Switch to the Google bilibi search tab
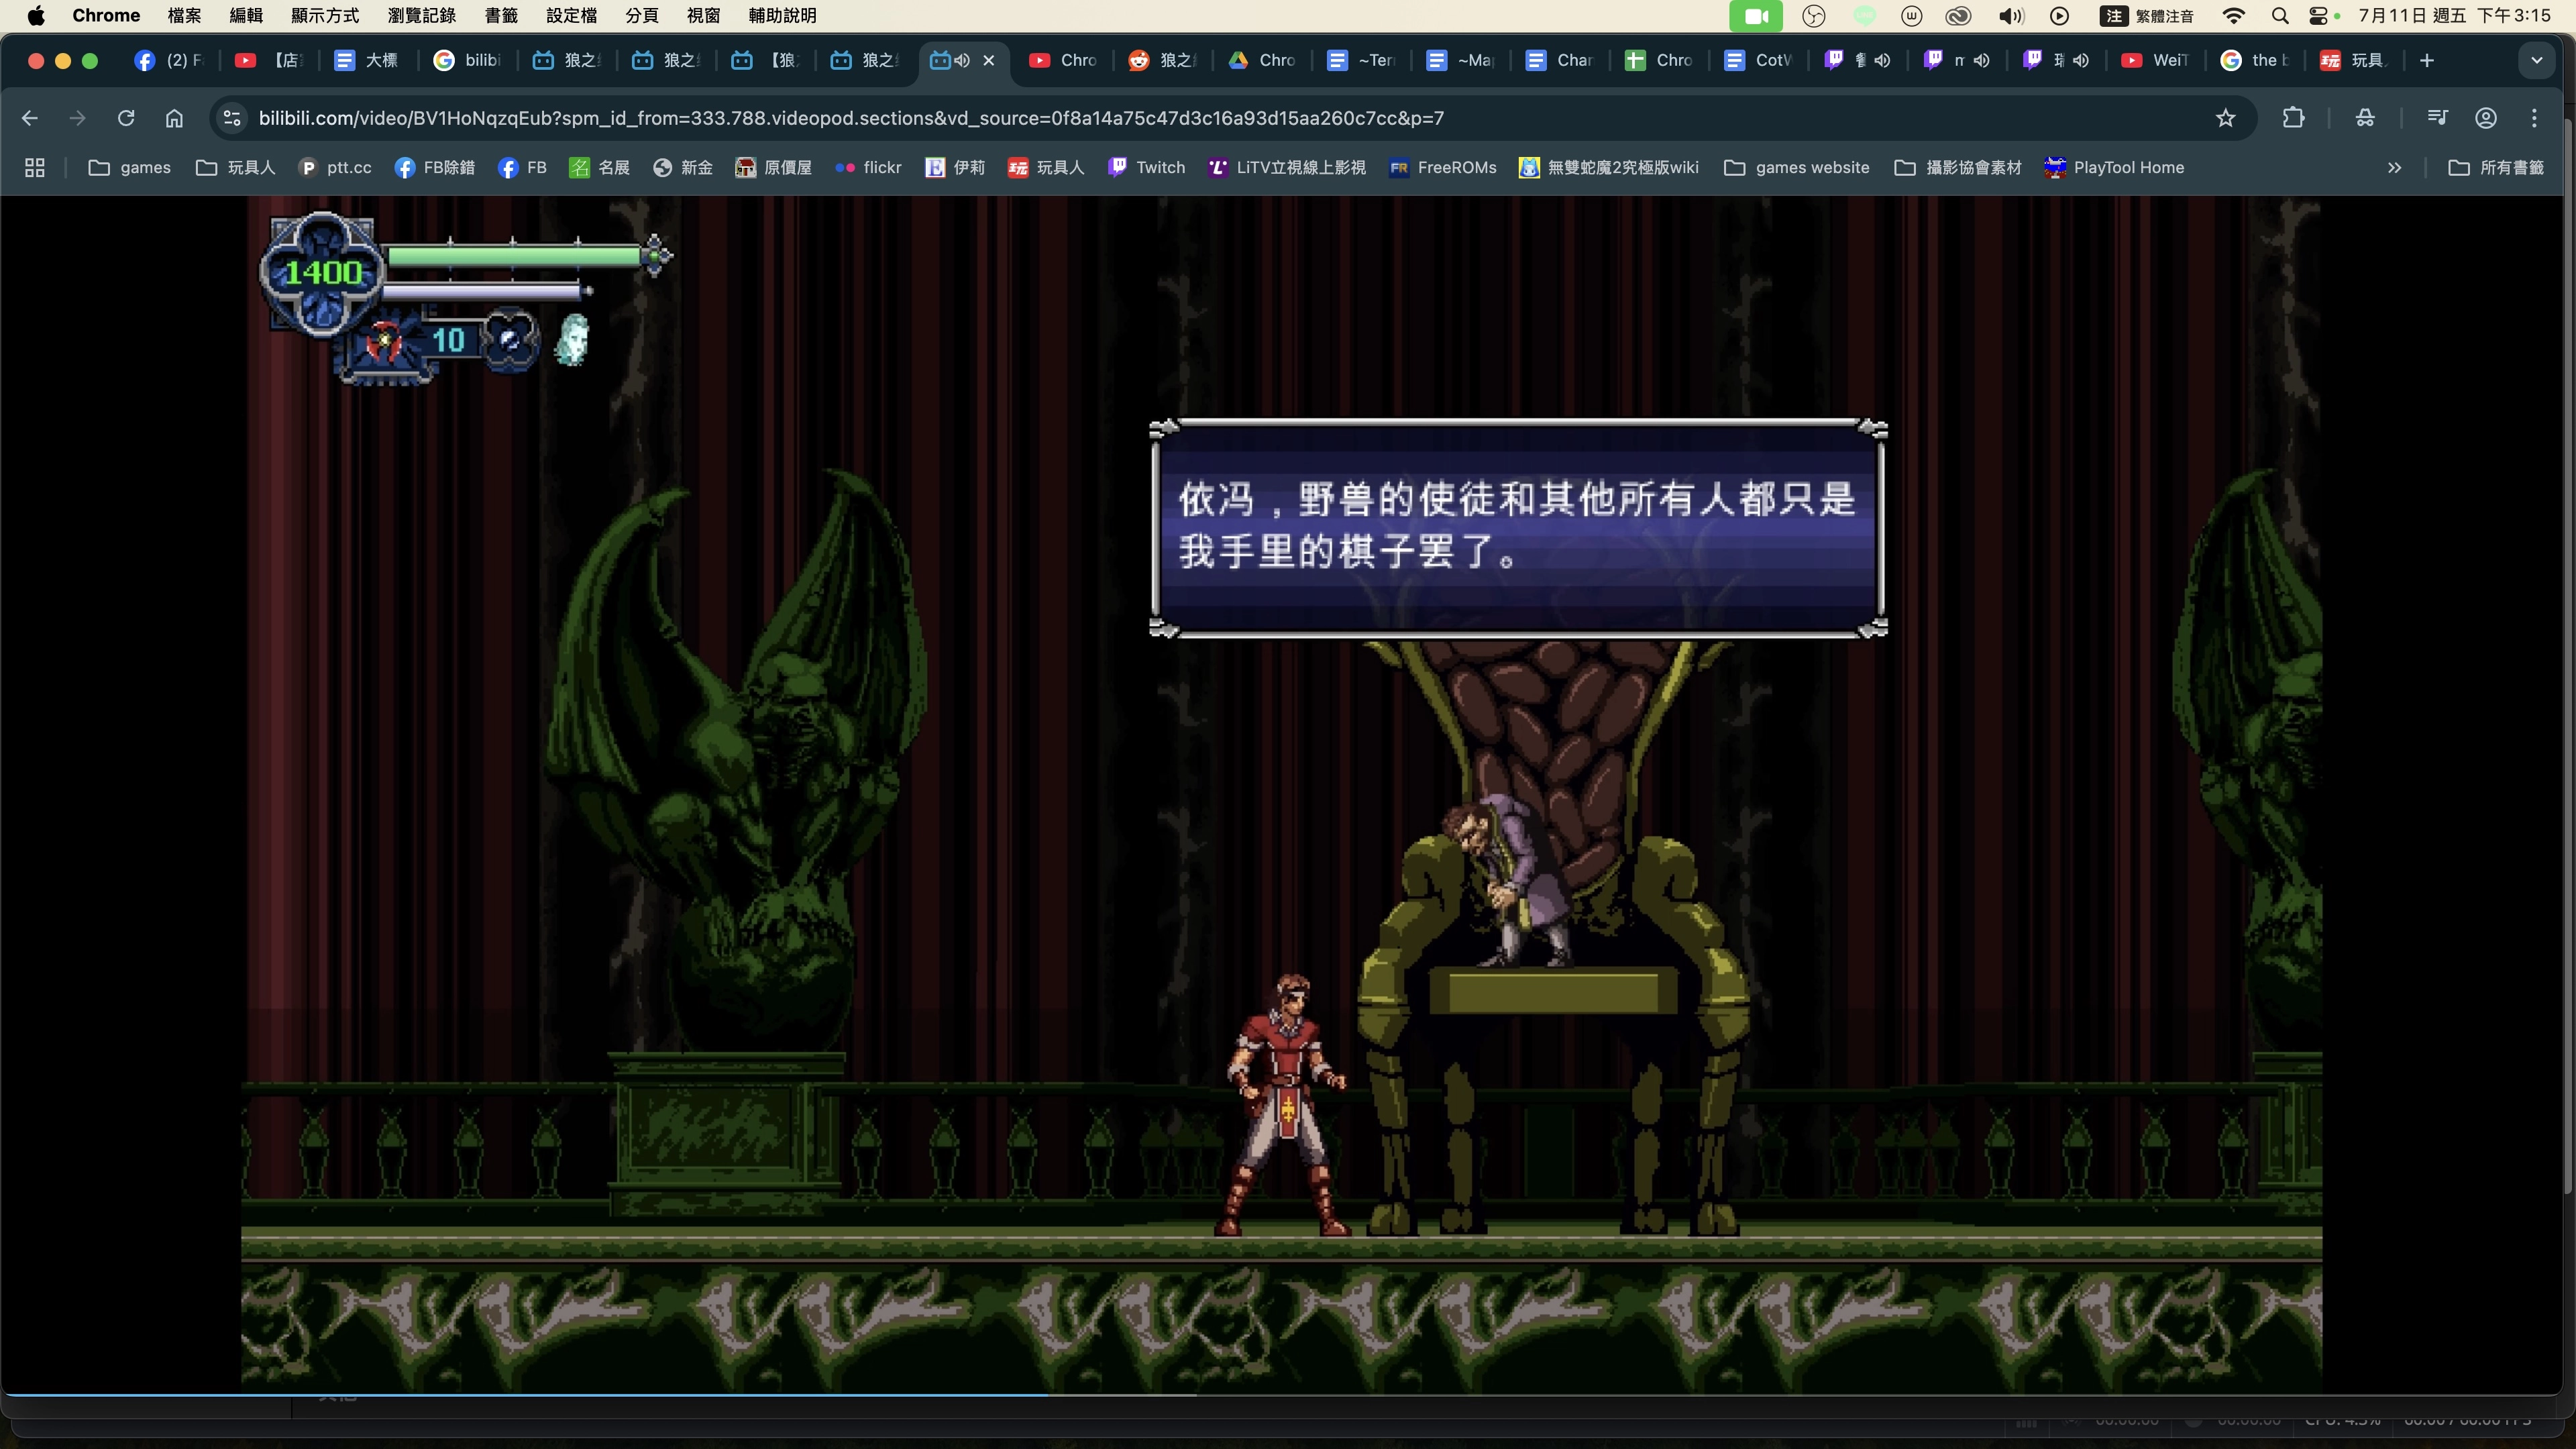This screenshot has width=2576, height=1449. (467, 60)
